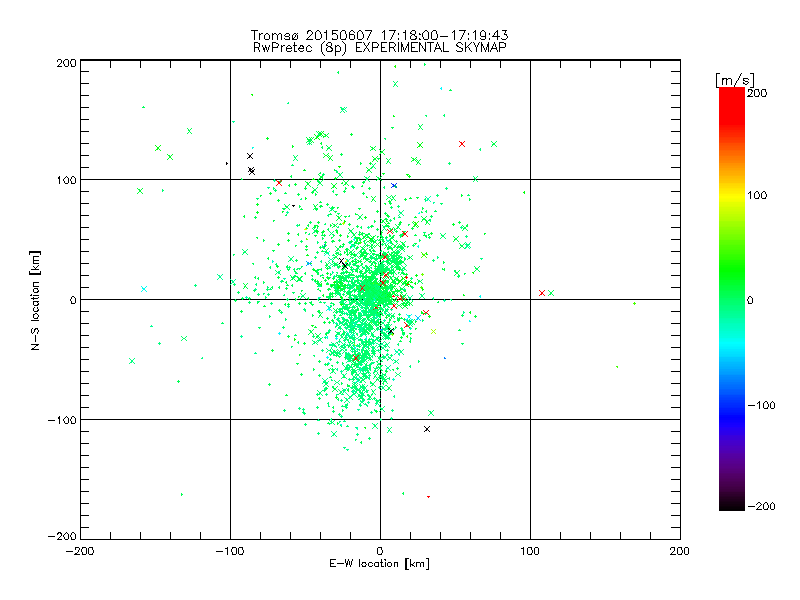The image size is (800, 600).
Task: Click the colorbar's yellow region near 100
Action: pos(732,196)
